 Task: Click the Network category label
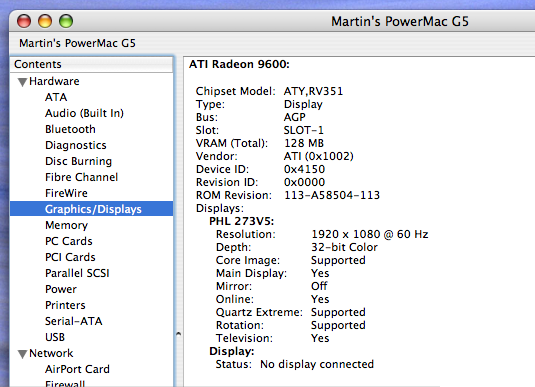coord(51,353)
